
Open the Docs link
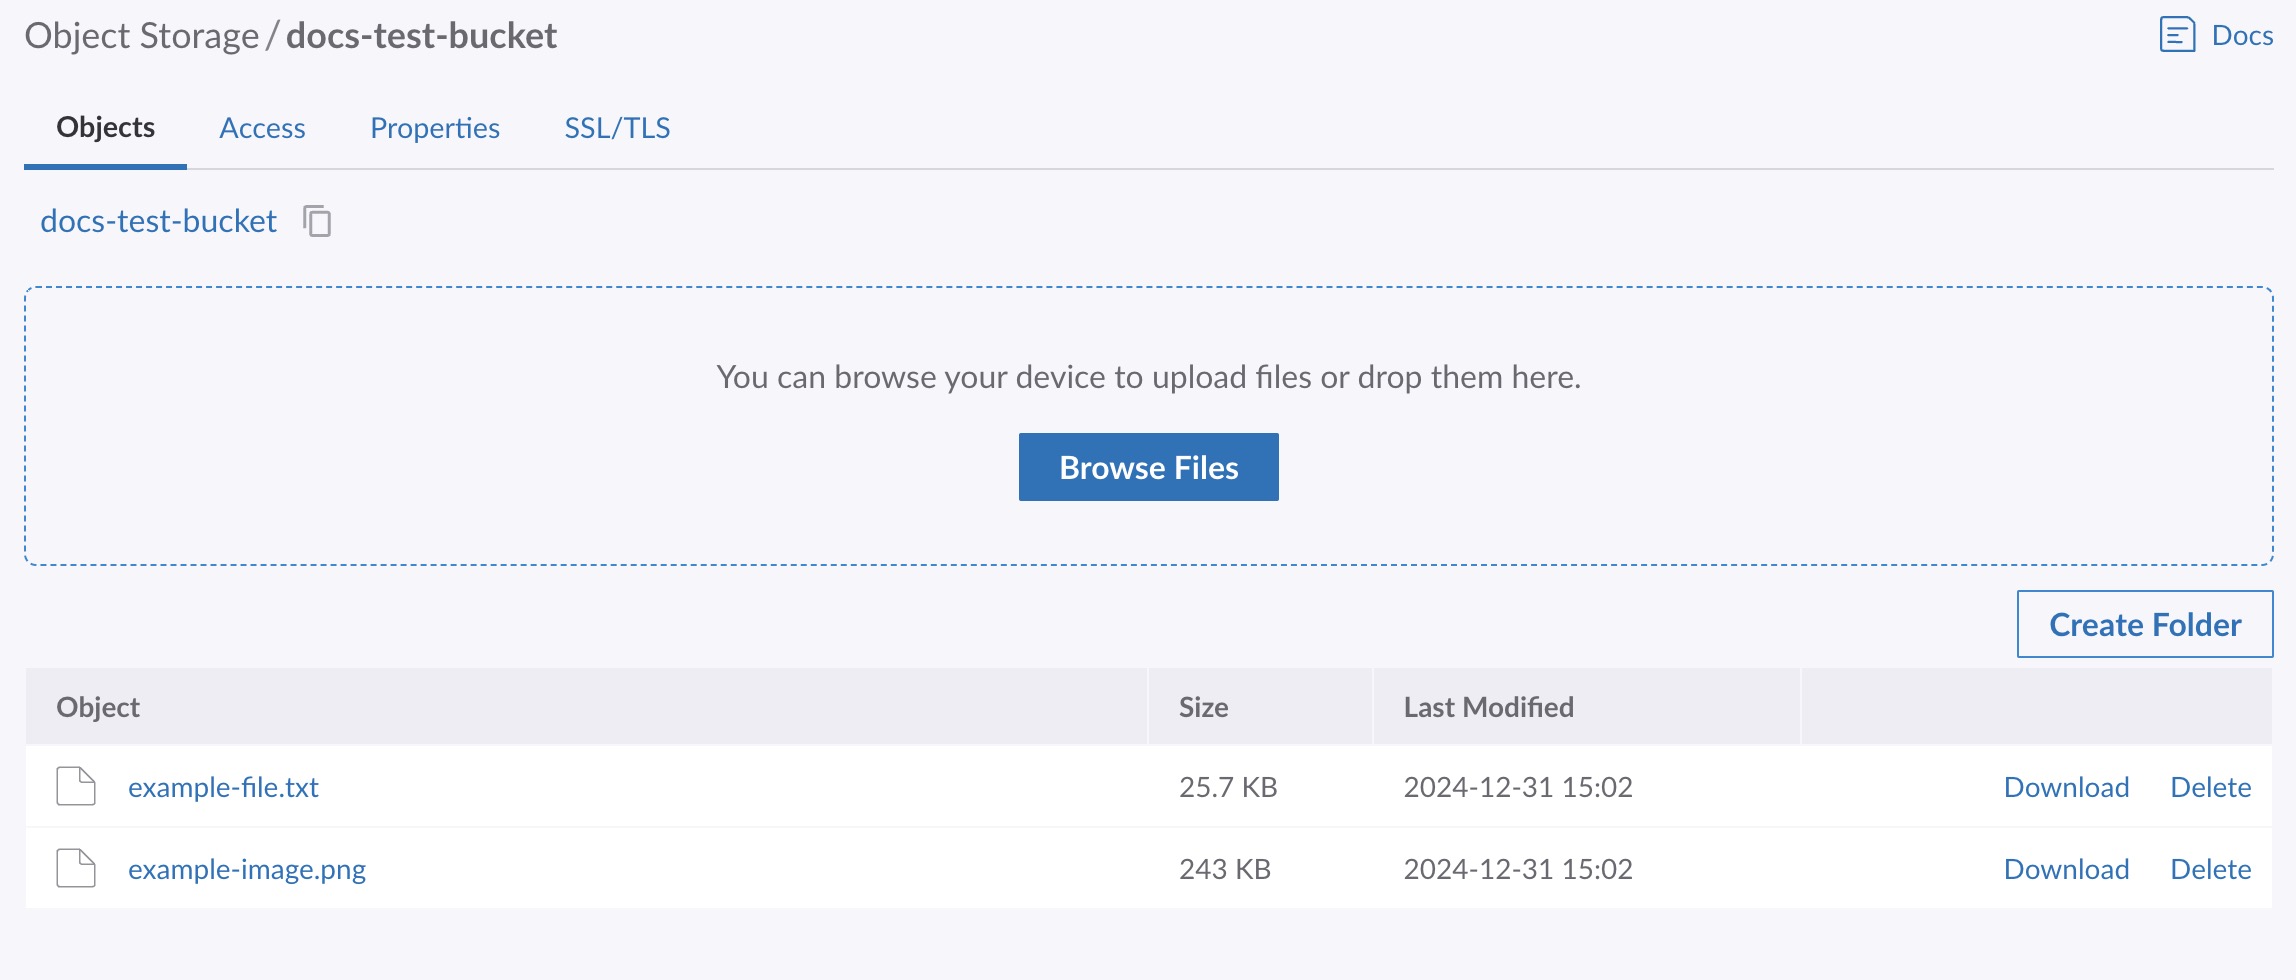tap(2242, 36)
